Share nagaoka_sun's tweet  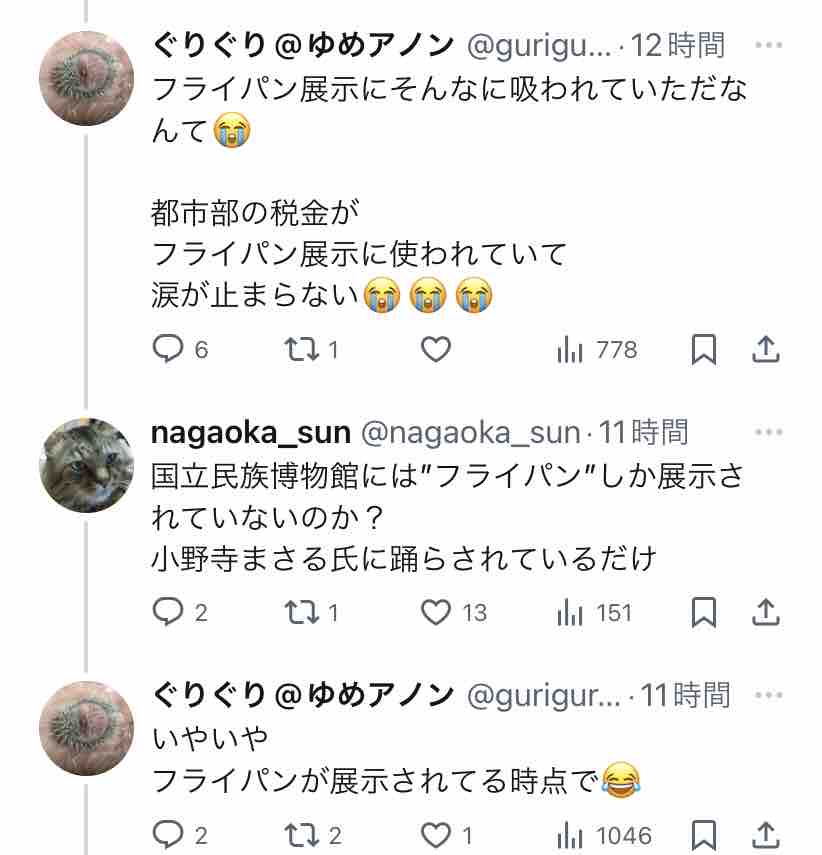[x=765, y=612]
